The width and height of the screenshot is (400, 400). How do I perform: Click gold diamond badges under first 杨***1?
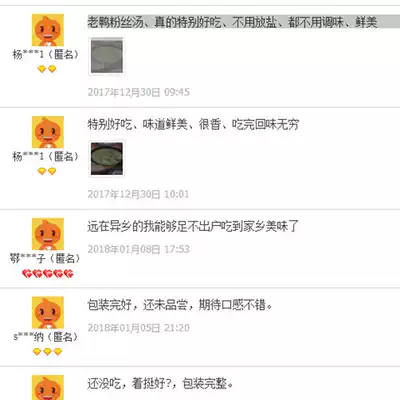pos(47,69)
